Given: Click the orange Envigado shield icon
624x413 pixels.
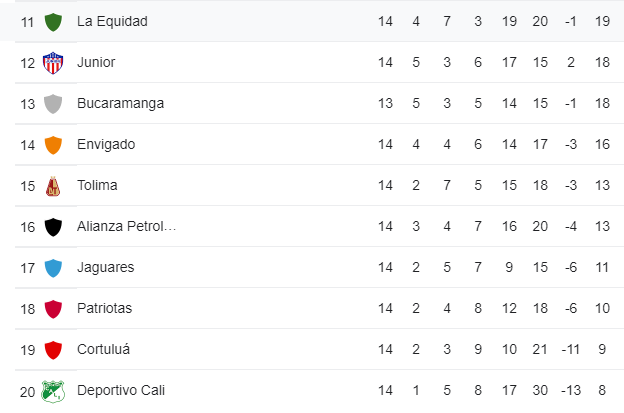Looking at the screenshot, I should coord(53,144).
